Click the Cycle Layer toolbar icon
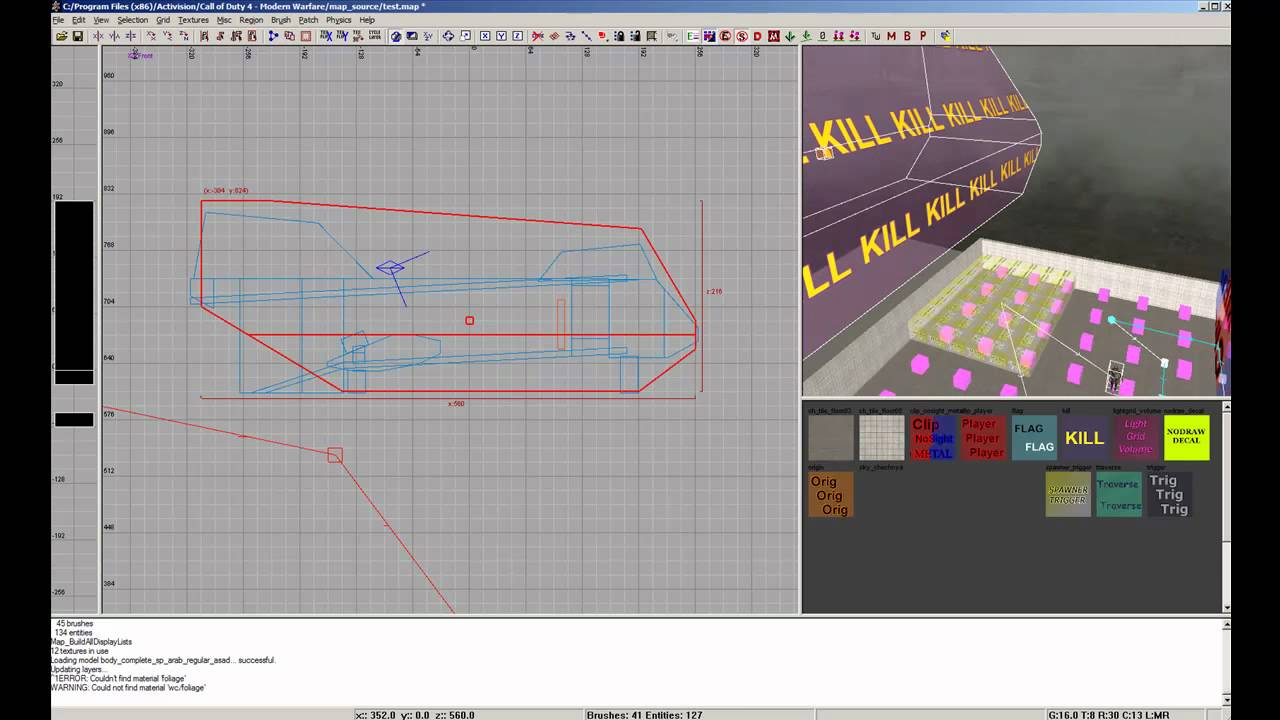The height and width of the screenshot is (720, 1280). [x=375, y=36]
